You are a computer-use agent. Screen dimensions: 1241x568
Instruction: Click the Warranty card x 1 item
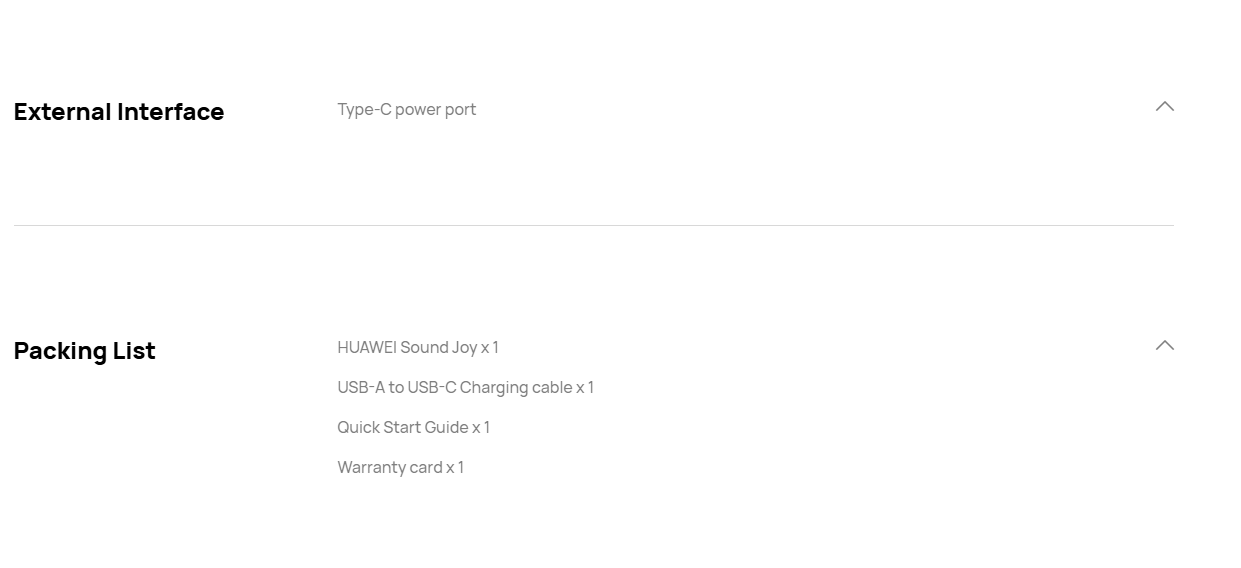tap(401, 467)
